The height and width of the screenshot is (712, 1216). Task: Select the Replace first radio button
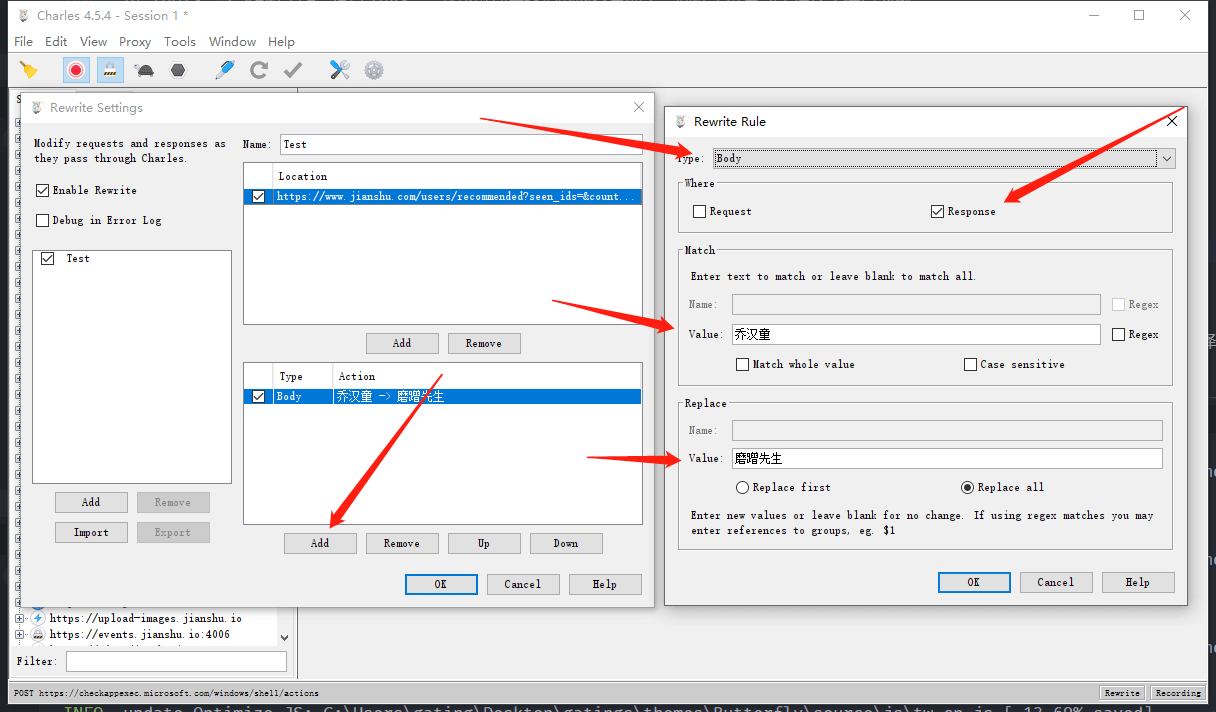click(743, 488)
